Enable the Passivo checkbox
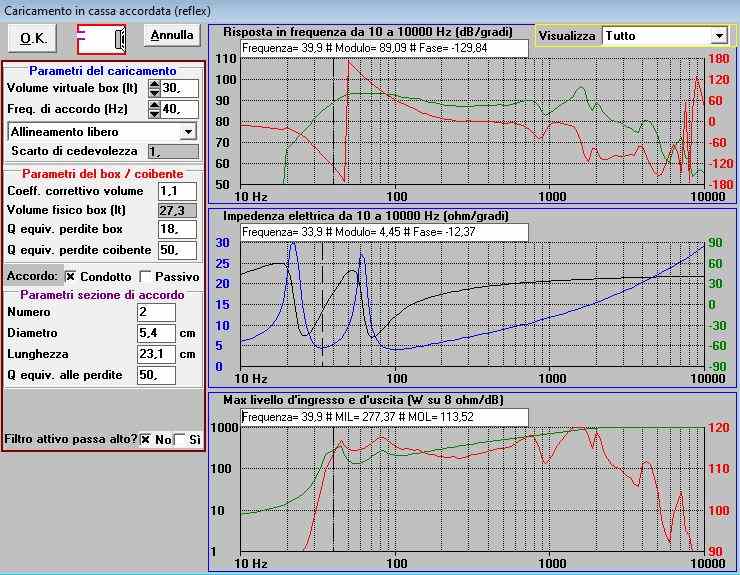Screen dimensions: 740x575 tap(145, 277)
